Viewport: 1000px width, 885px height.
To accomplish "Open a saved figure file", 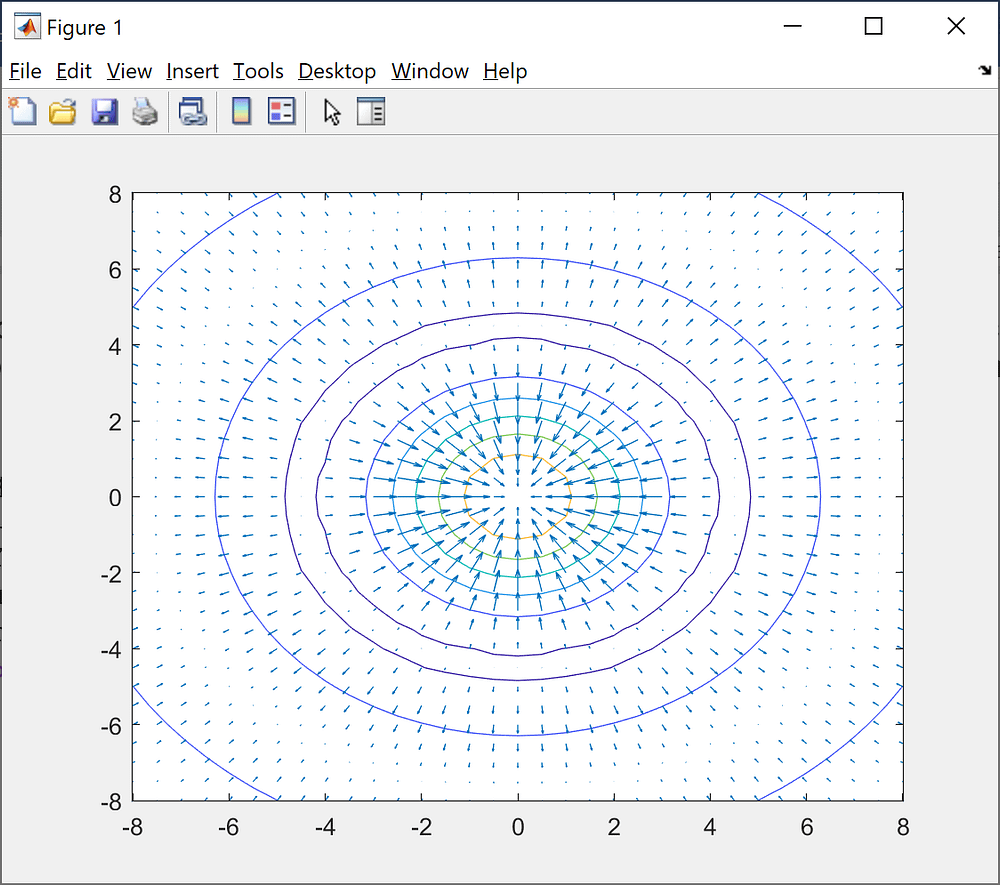I will point(63,111).
